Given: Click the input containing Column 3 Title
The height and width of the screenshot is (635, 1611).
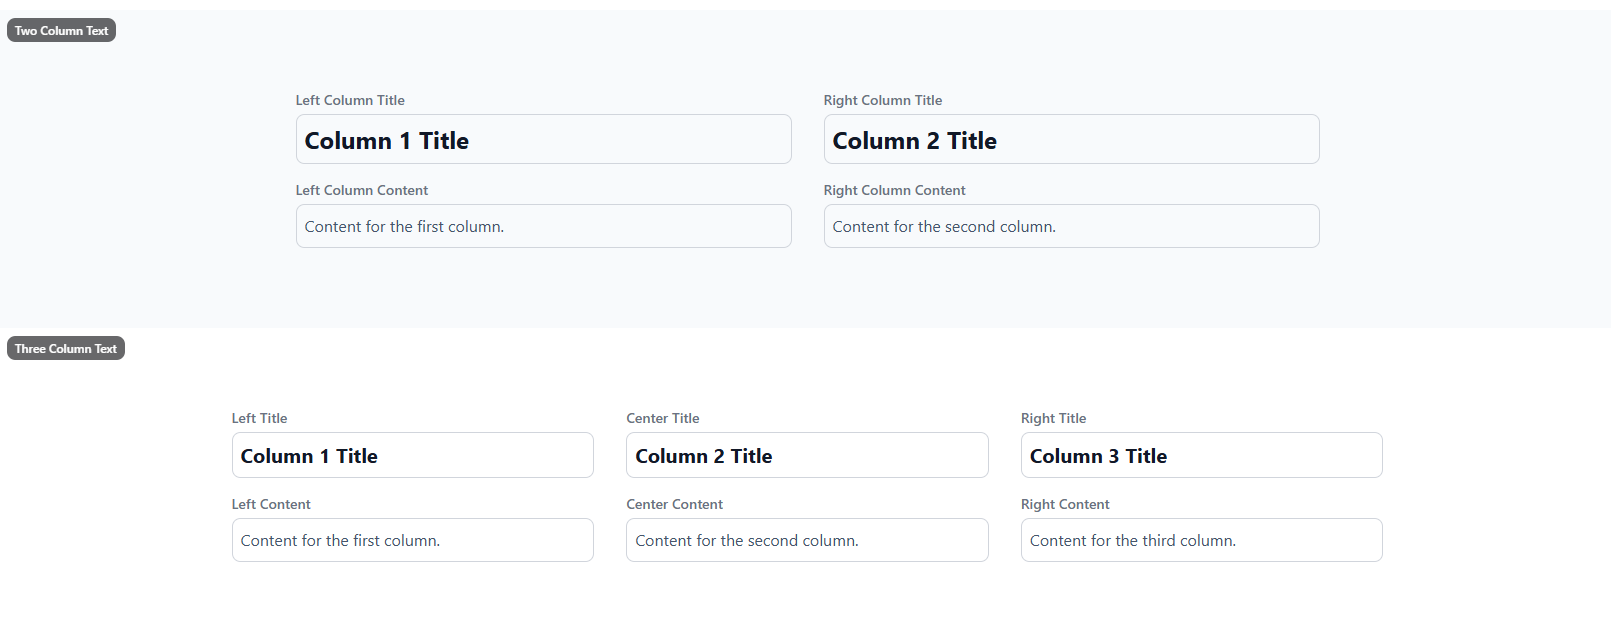Looking at the screenshot, I should click(1201, 456).
